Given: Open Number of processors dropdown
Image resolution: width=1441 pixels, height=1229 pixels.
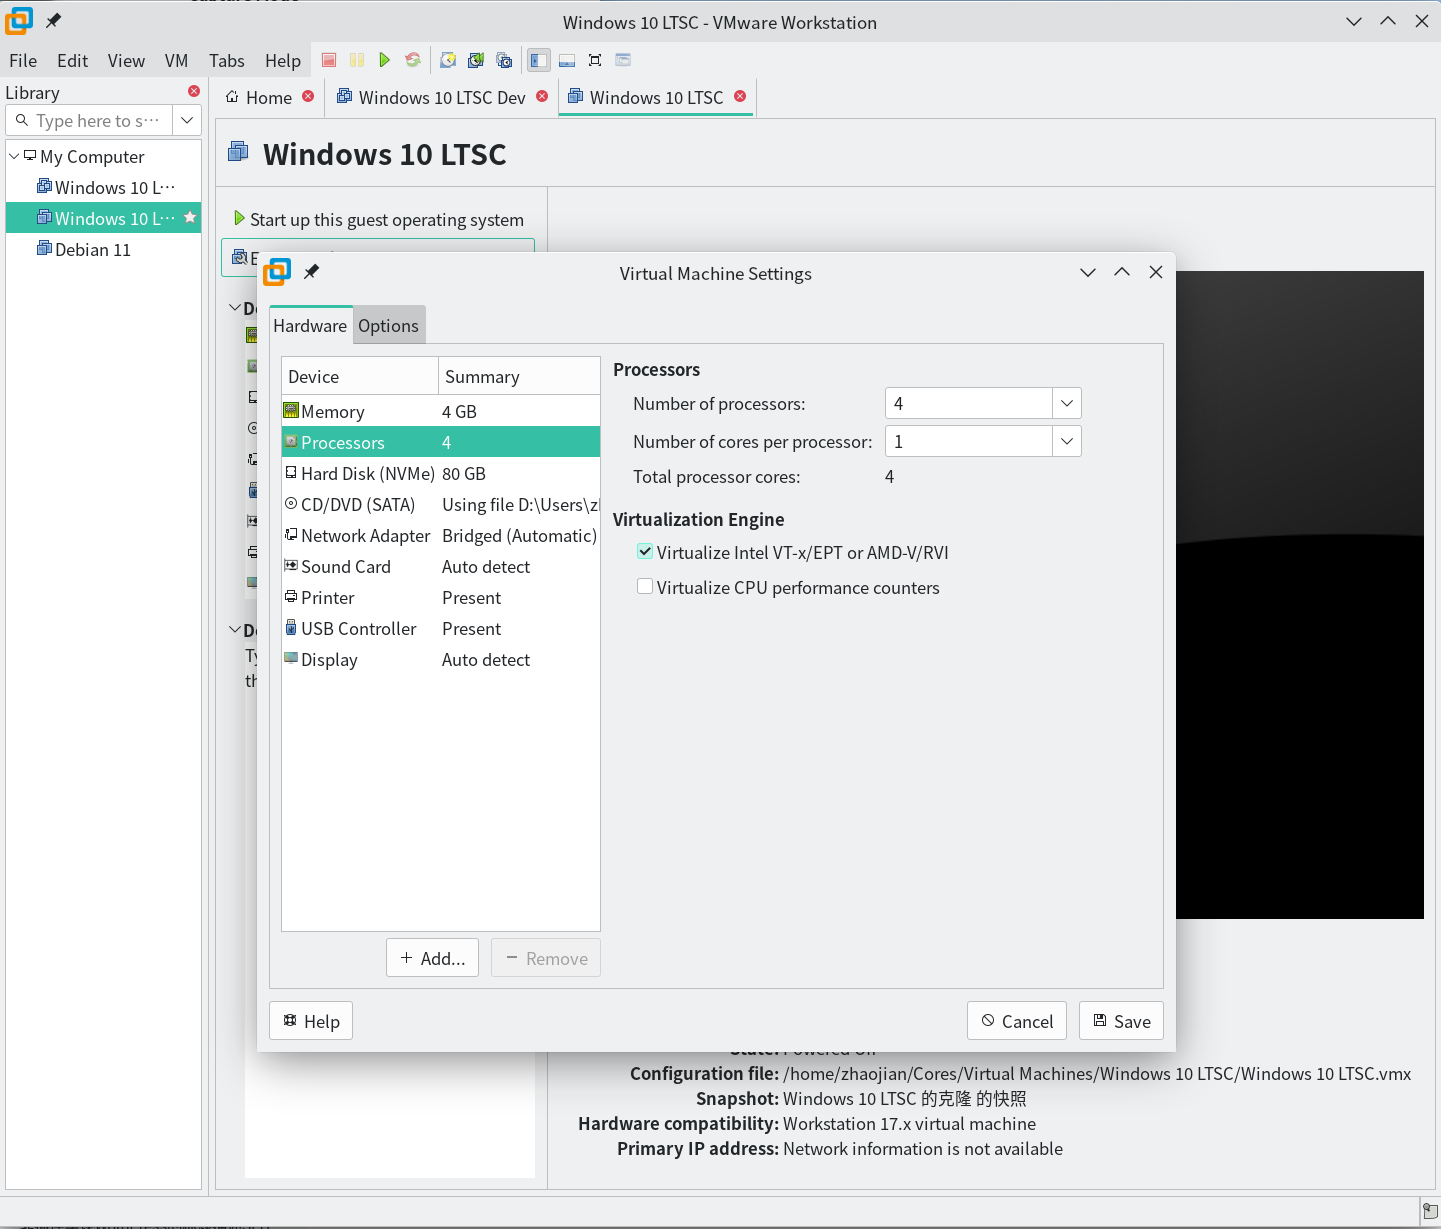Looking at the screenshot, I should [x=1066, y=403].
